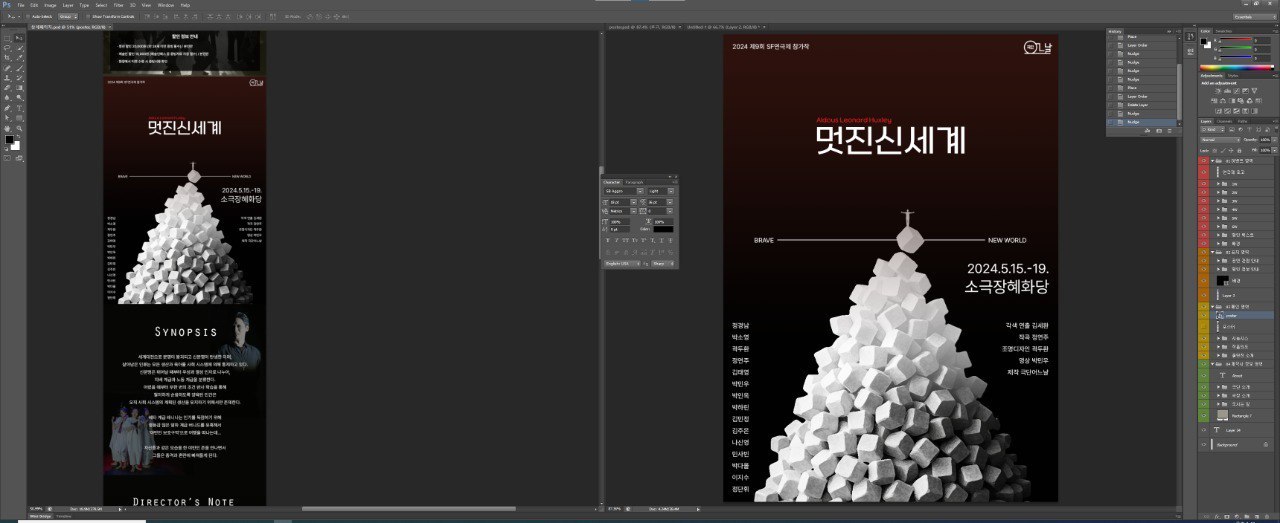Open the English: USA language dropdown
The image size is (1280, 523).
(x=623, y=263)
